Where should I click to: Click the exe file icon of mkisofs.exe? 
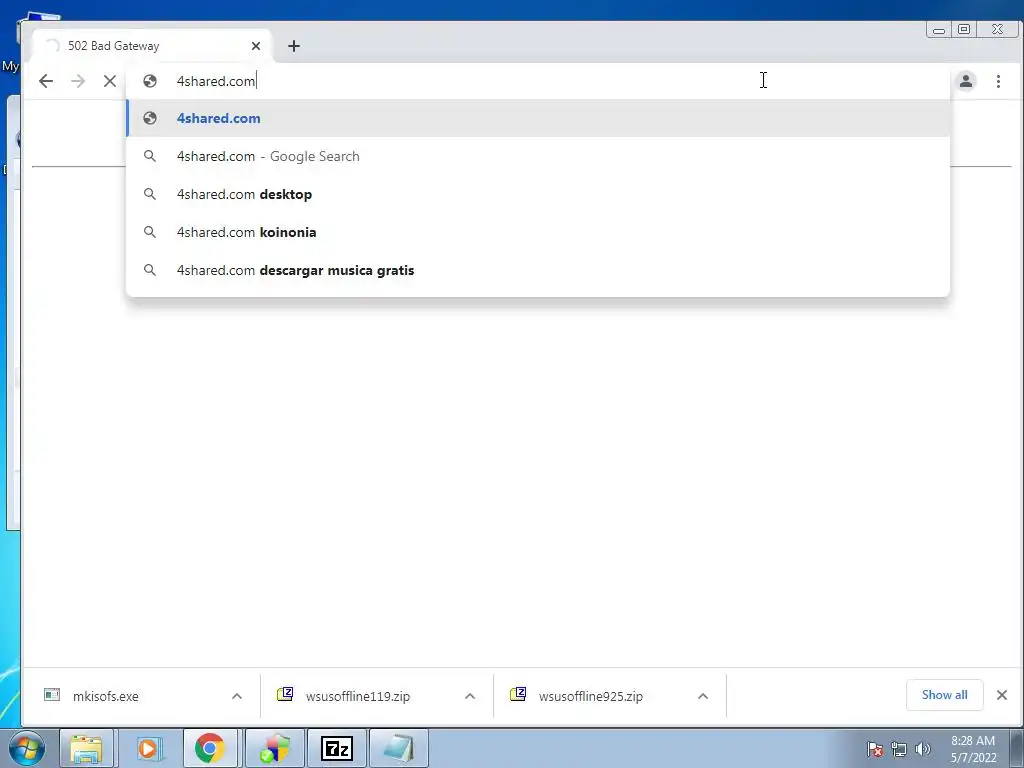pos(52,694)
